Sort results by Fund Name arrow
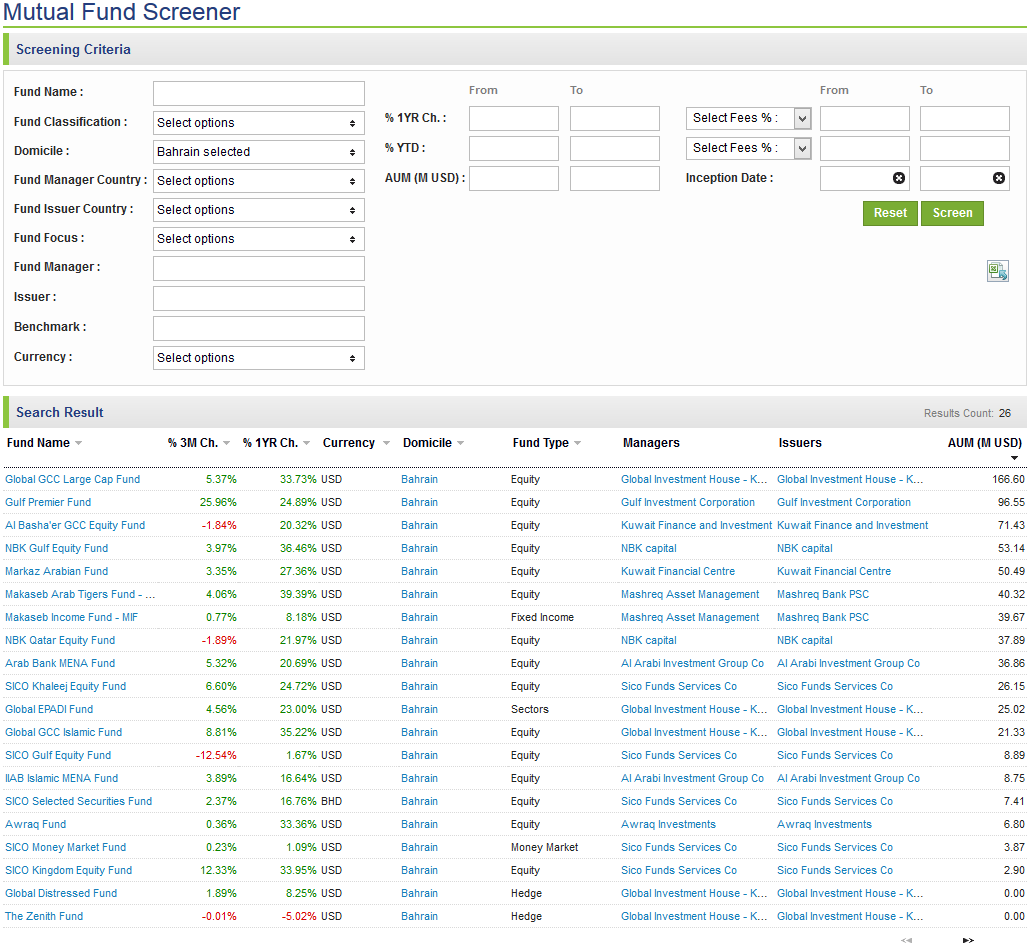 78,444
